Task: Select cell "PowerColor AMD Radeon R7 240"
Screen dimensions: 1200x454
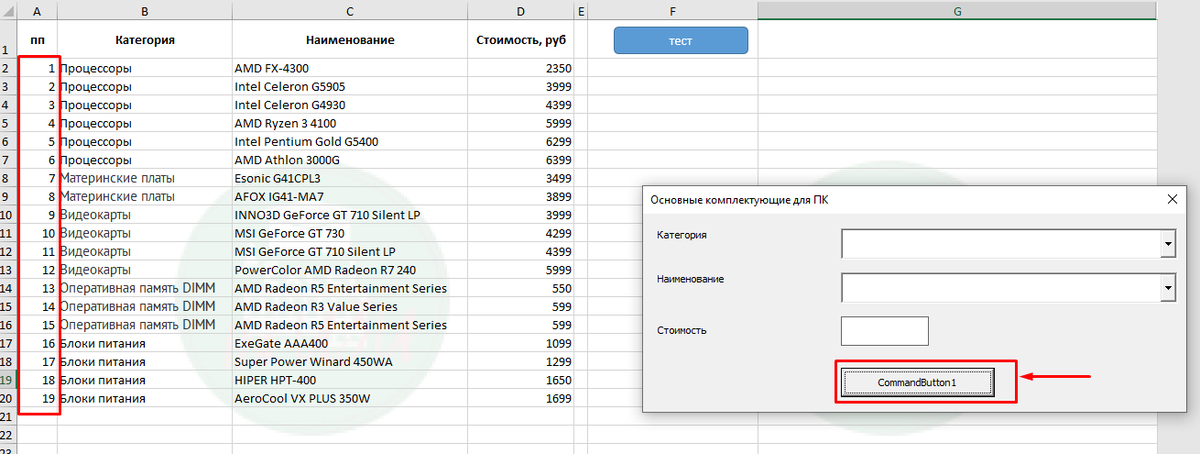Action: click(350, 270)
